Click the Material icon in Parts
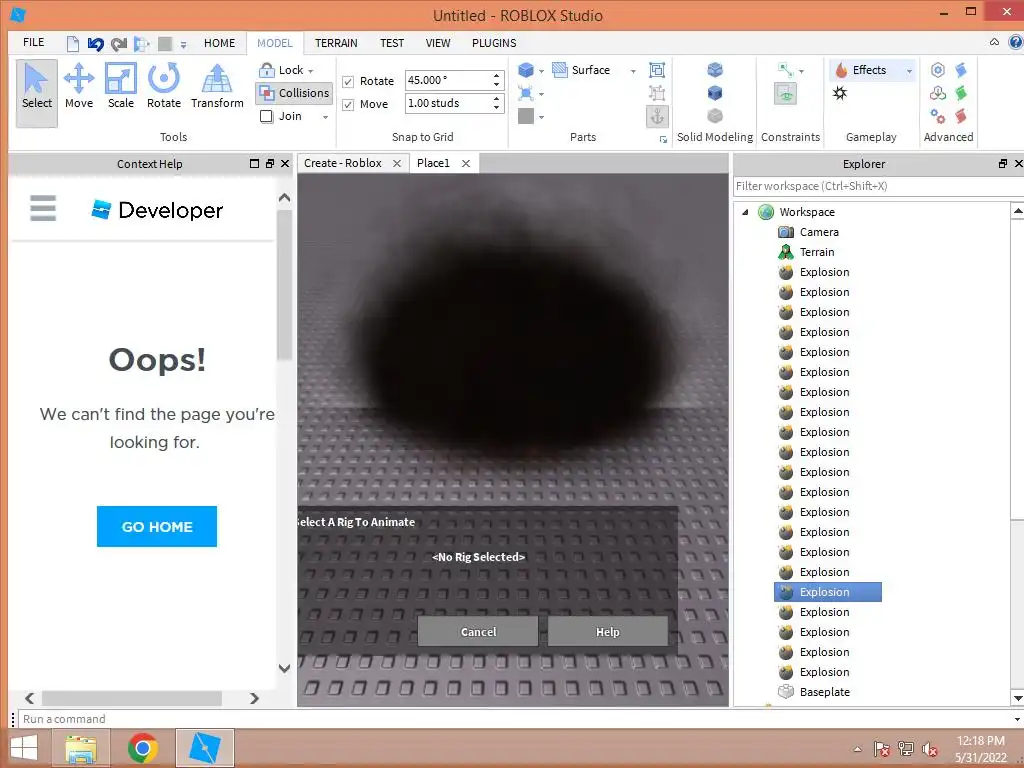1024x768 pixels. (526, 93)
